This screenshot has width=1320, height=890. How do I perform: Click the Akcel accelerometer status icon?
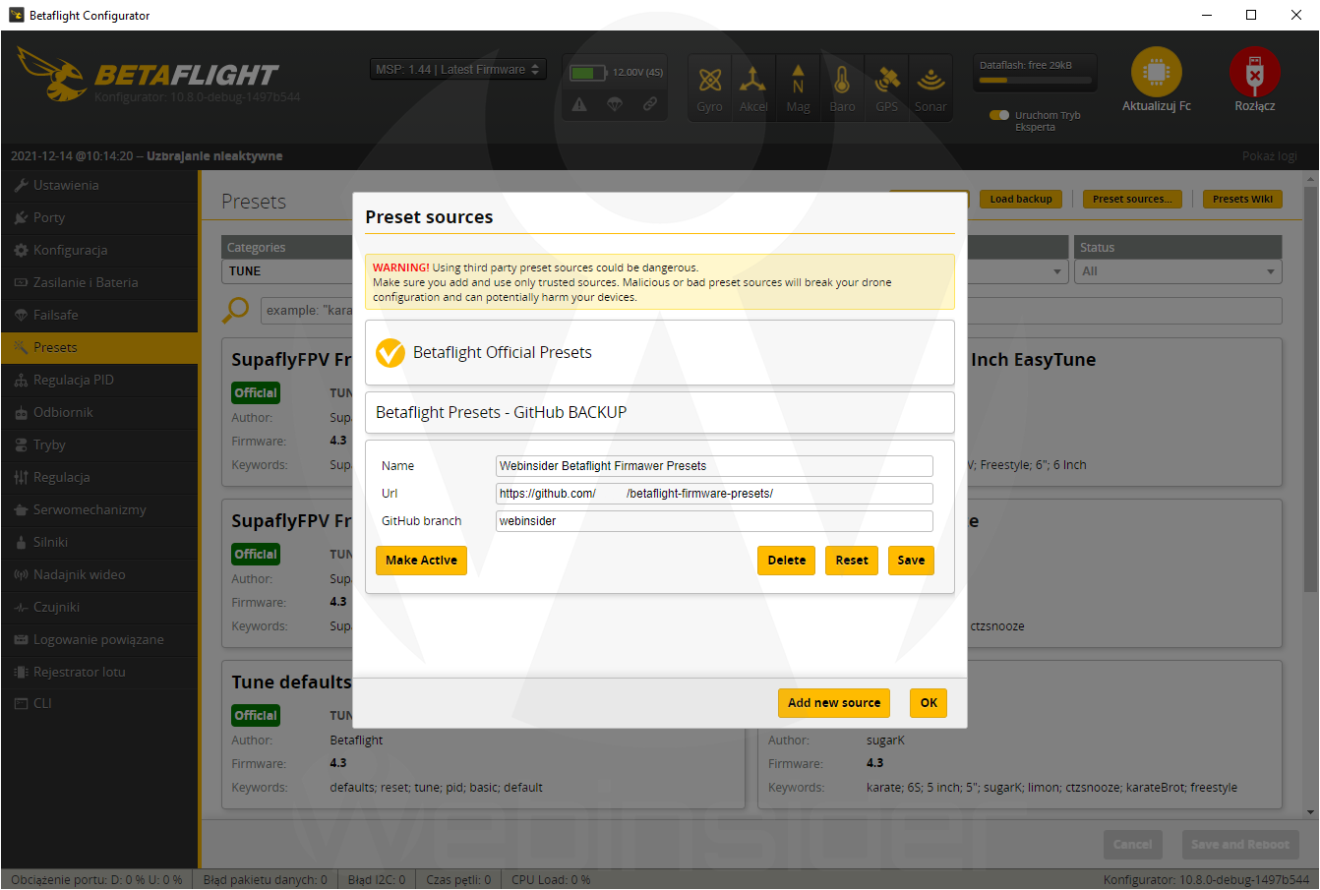pyautogui.click(x=753, y=80)
